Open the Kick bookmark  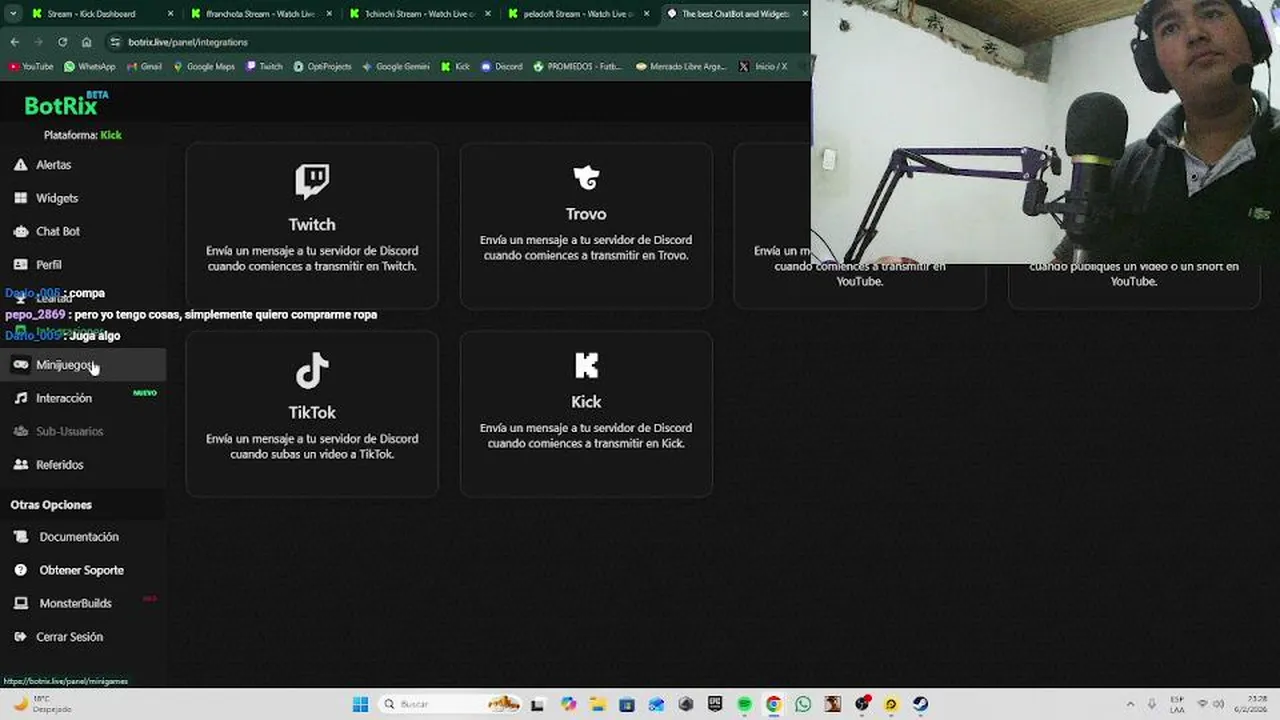tap(456, 67)
